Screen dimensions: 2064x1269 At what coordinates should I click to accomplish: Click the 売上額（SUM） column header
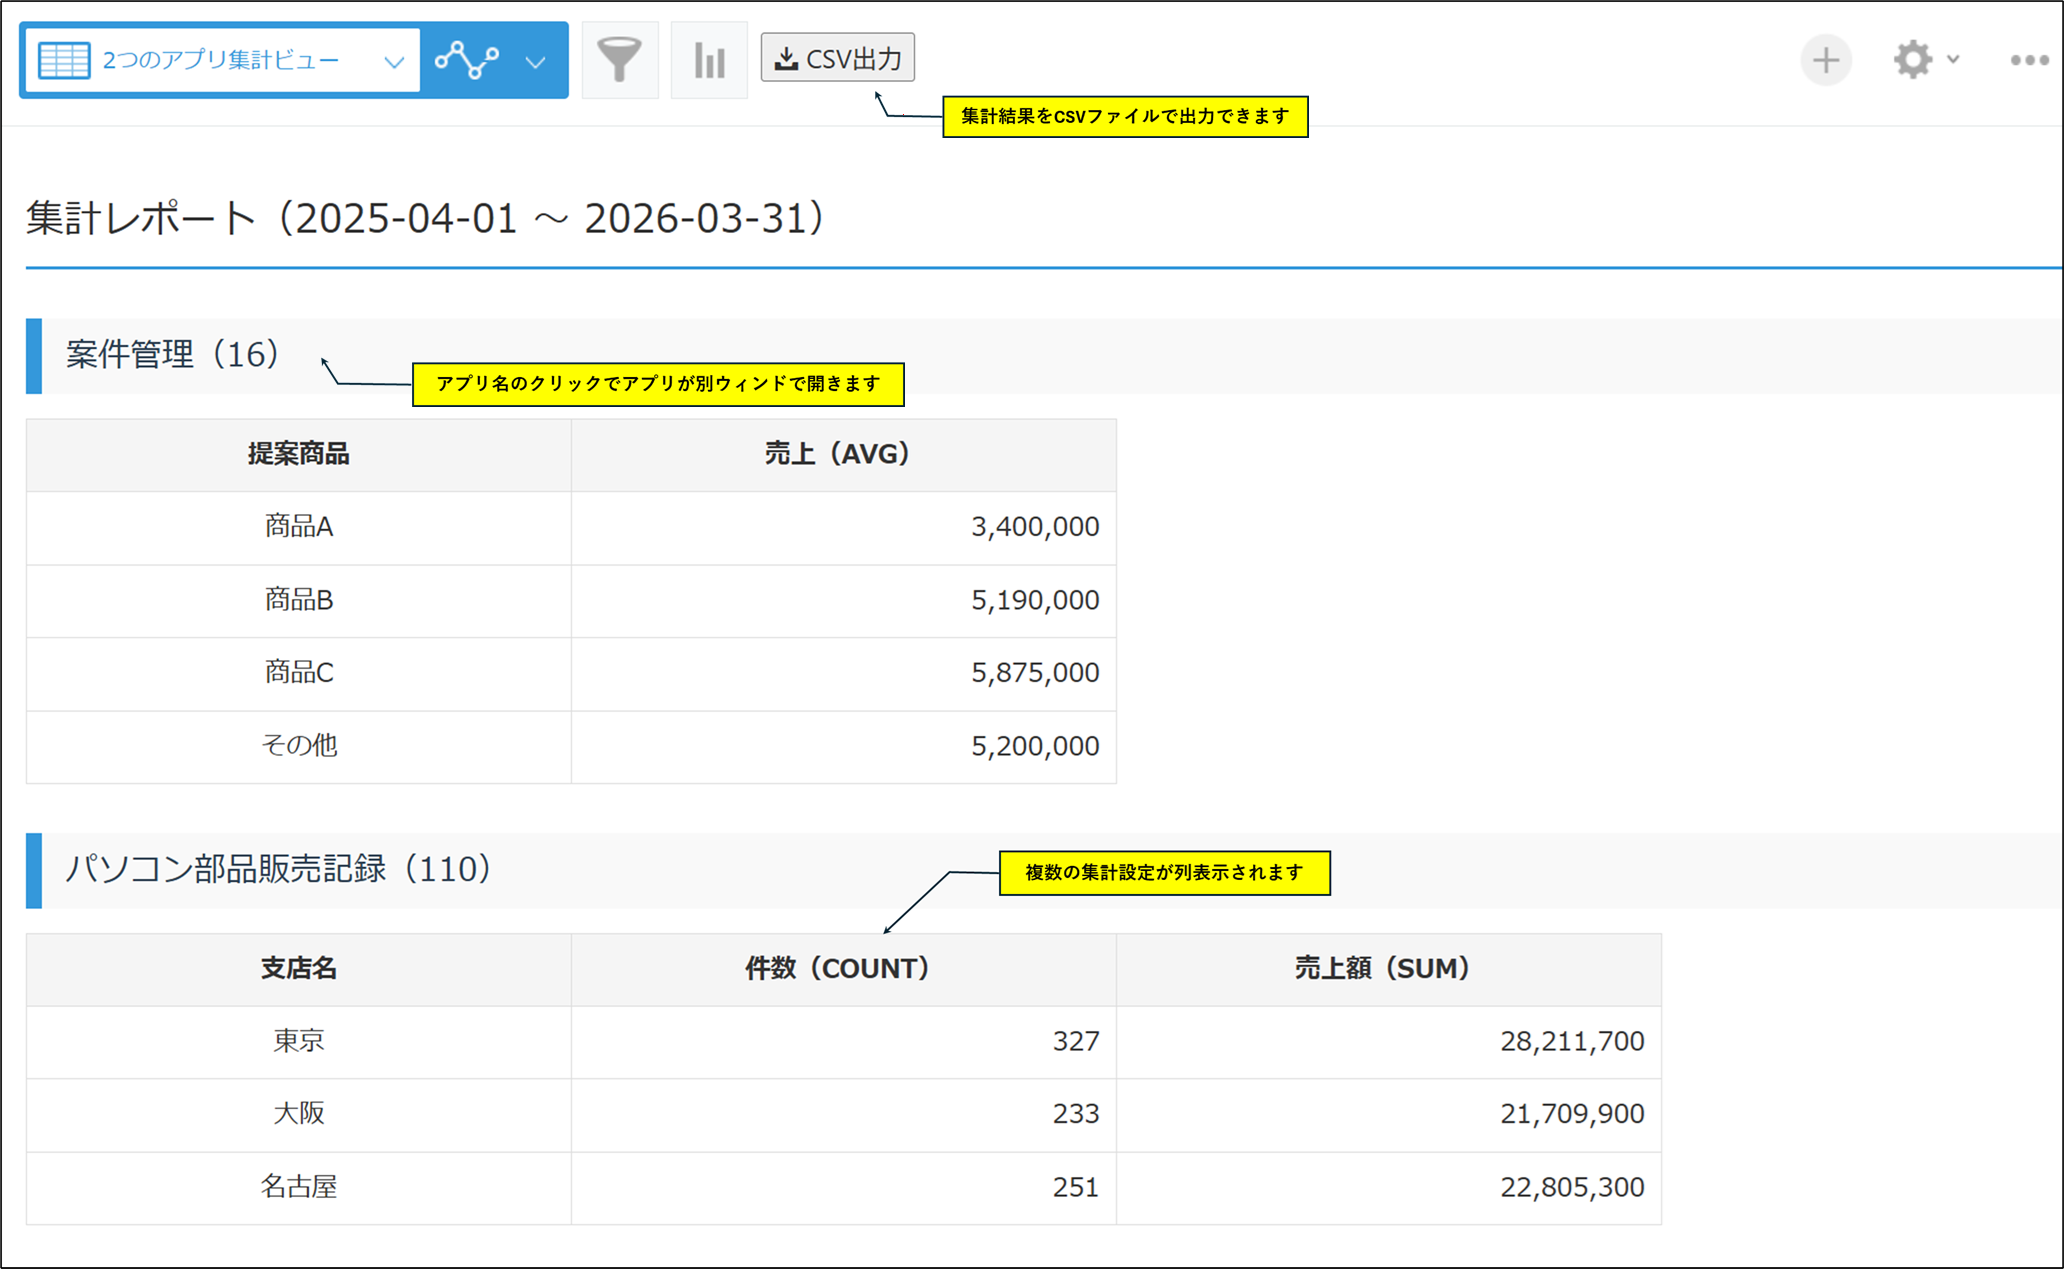coord(1383,968)
